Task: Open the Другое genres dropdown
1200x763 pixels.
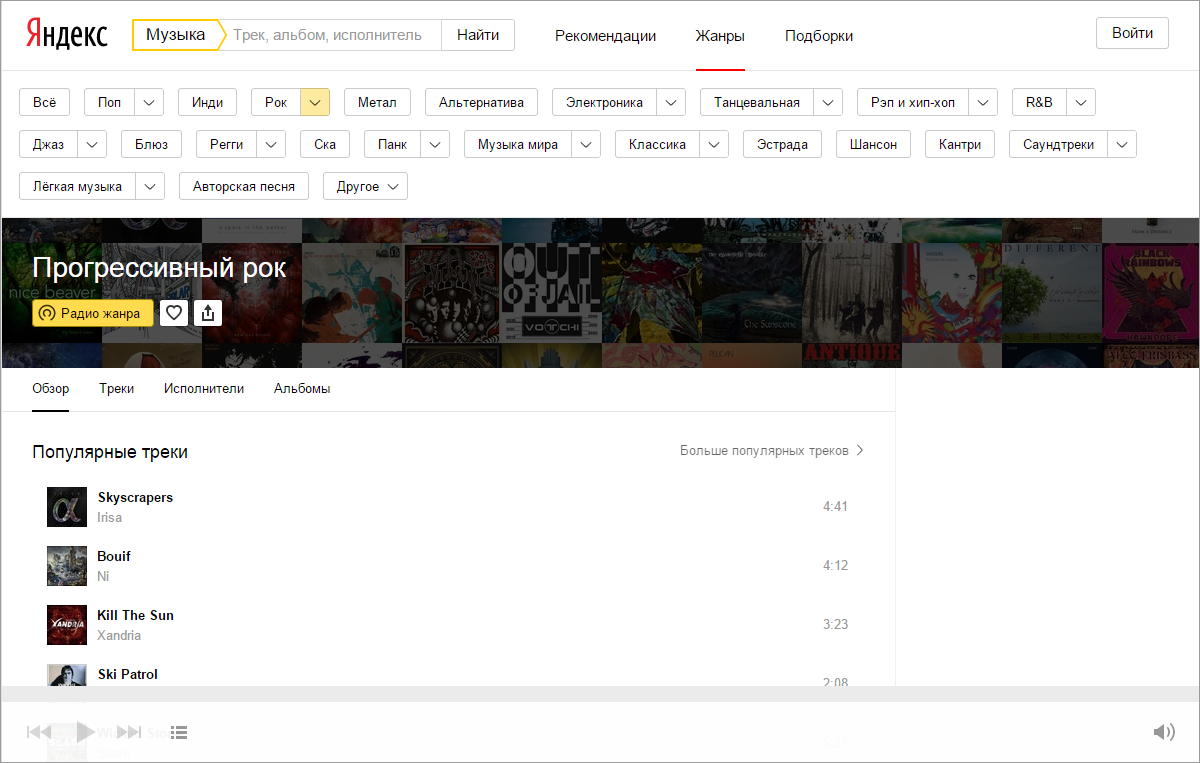Action: click(x=365, y=186)
